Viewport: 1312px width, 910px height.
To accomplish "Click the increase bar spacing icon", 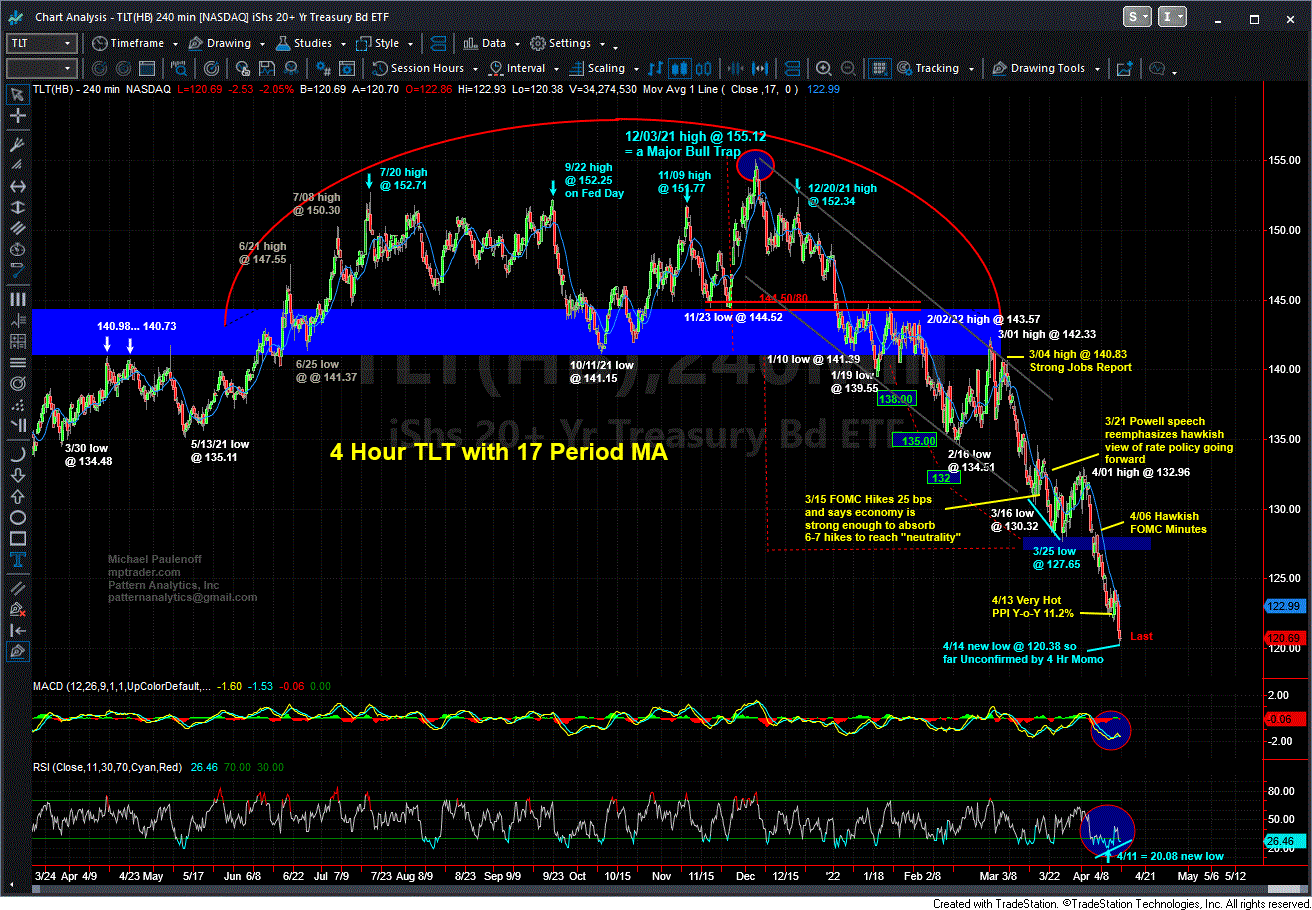I will point(760,68).
